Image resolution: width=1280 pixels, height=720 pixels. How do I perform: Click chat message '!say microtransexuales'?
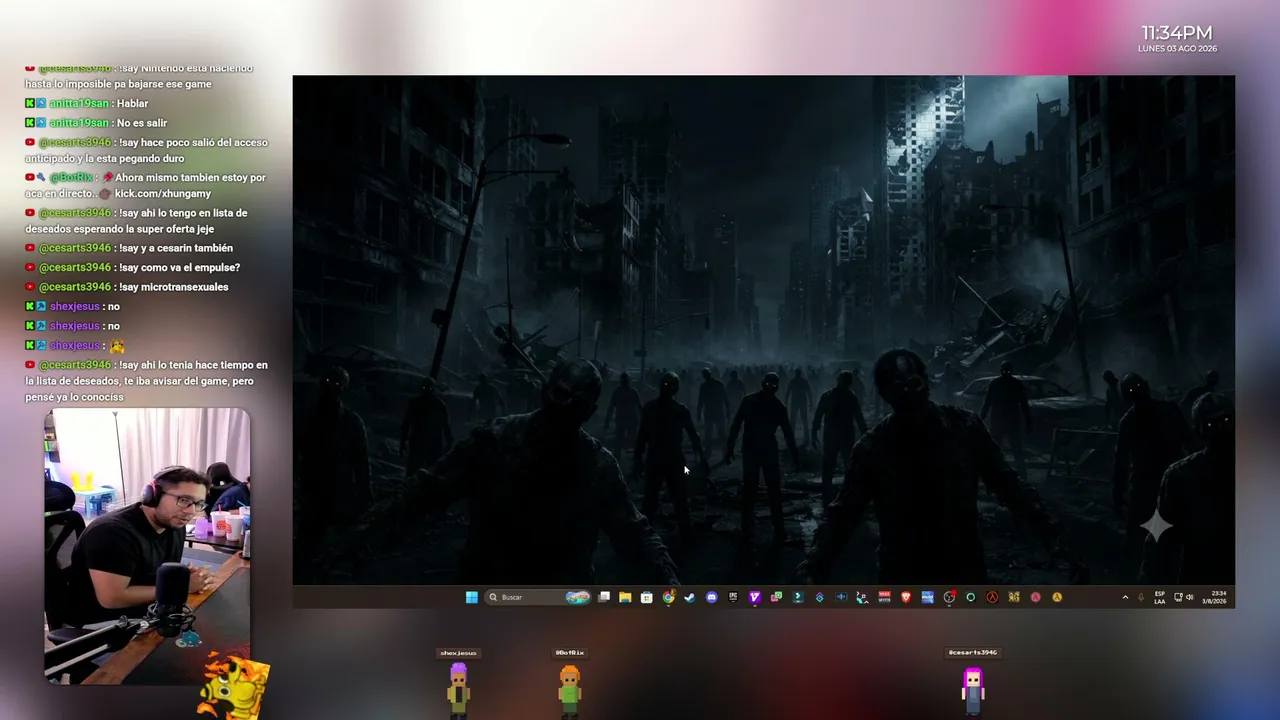tap(173, 287)
